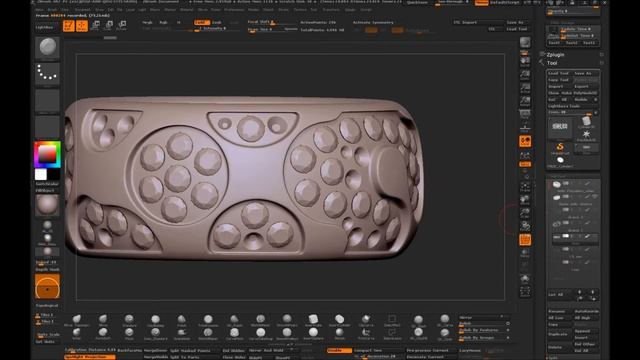The height and width of the screenshot is (360, 640).
Task: Activate the orange Draw mode icon
Action: pos(82,26)
